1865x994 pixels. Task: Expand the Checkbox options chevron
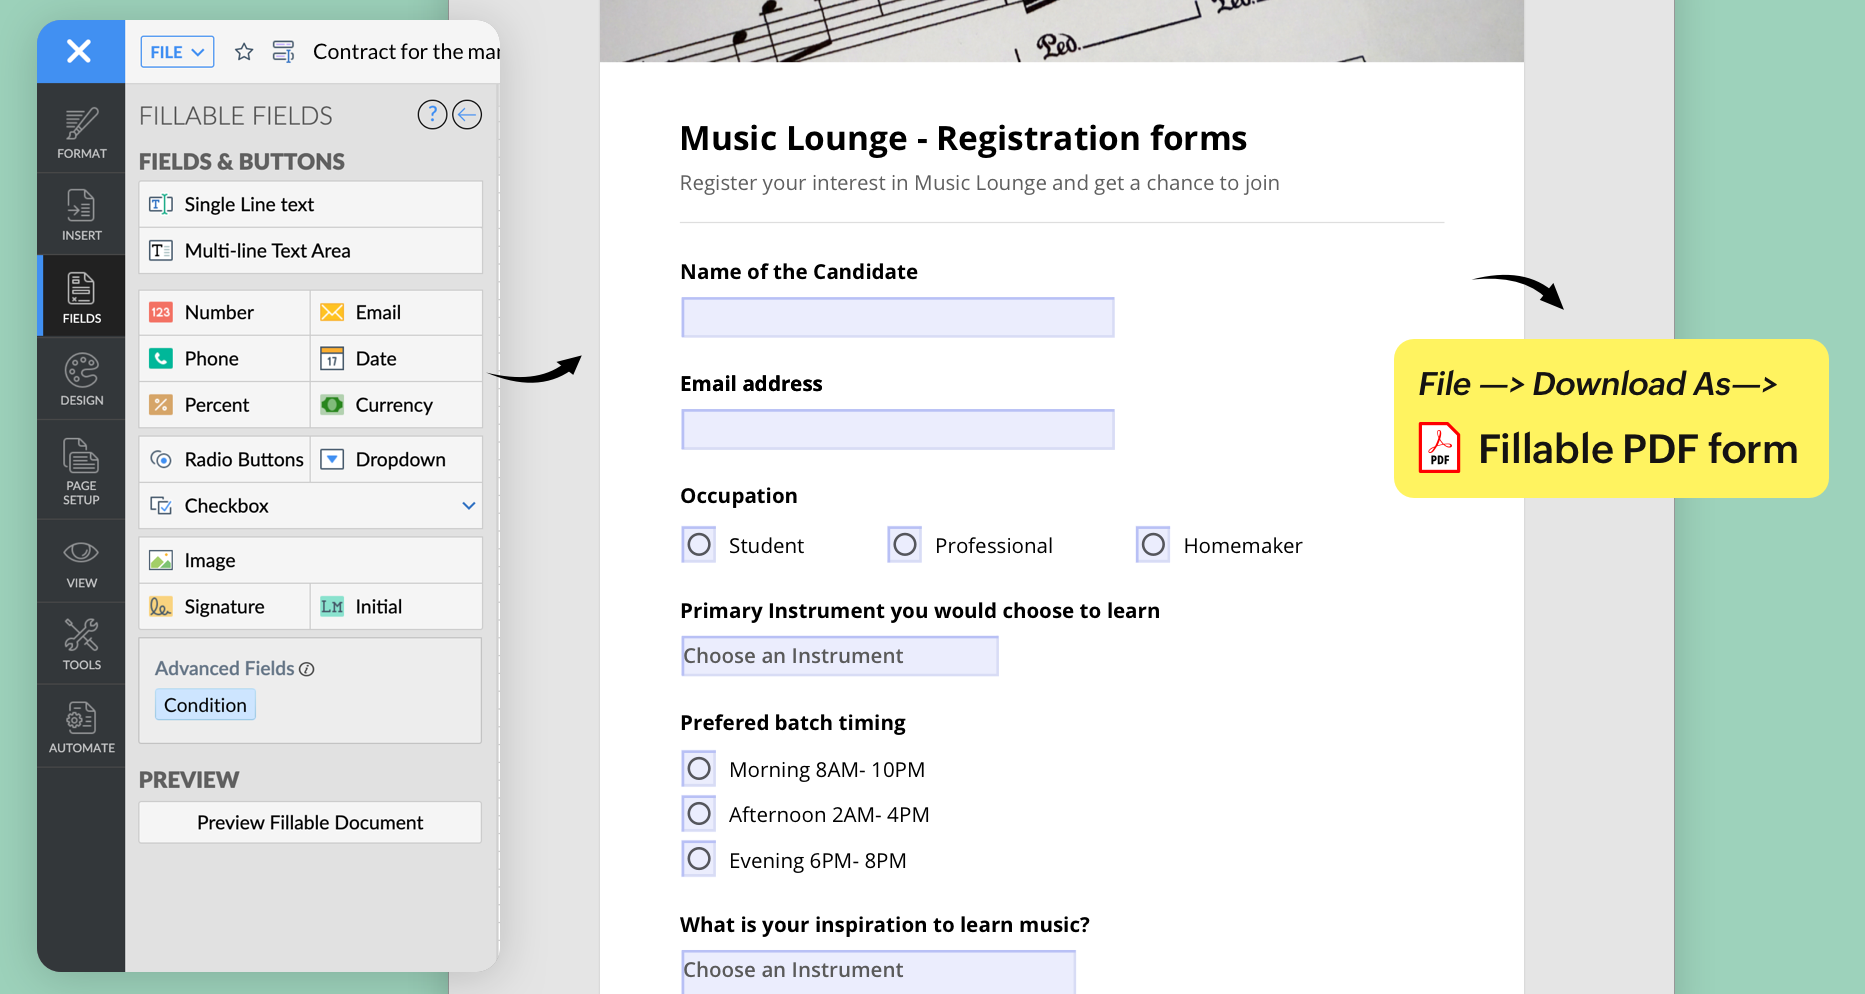(468, 506)
